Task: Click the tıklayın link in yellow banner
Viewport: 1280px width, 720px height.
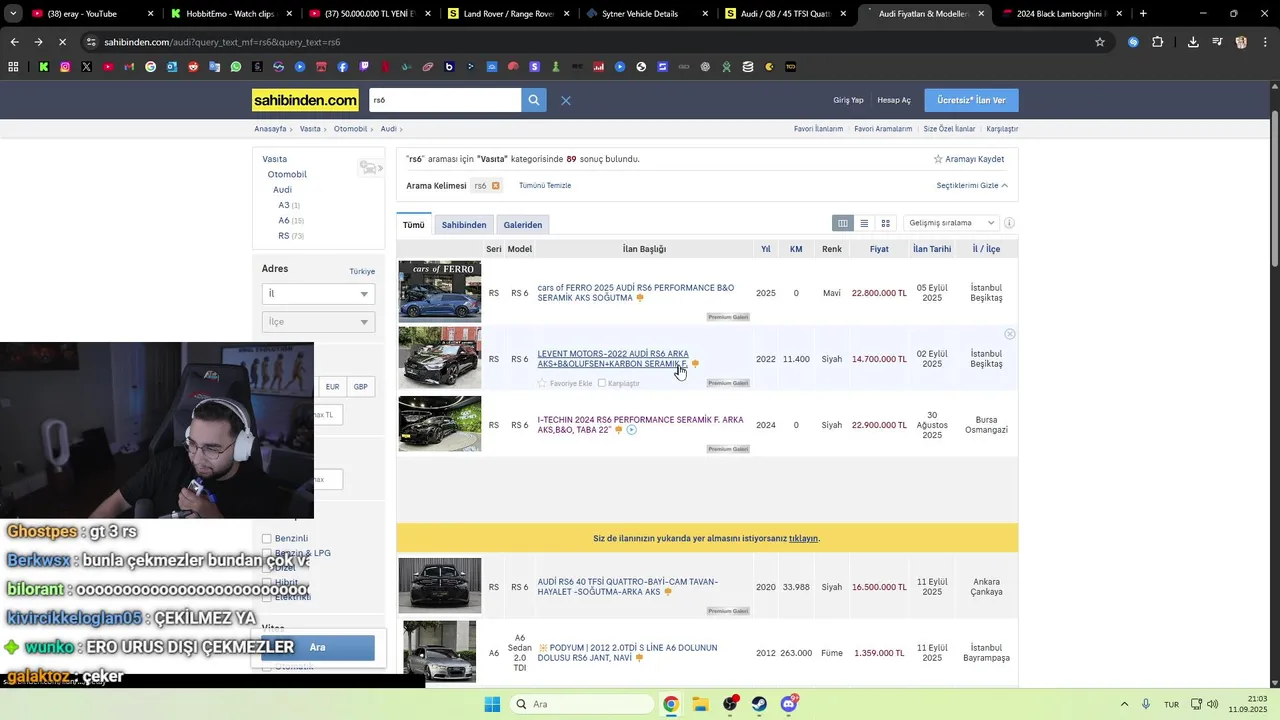Action: tap(803, 538)
